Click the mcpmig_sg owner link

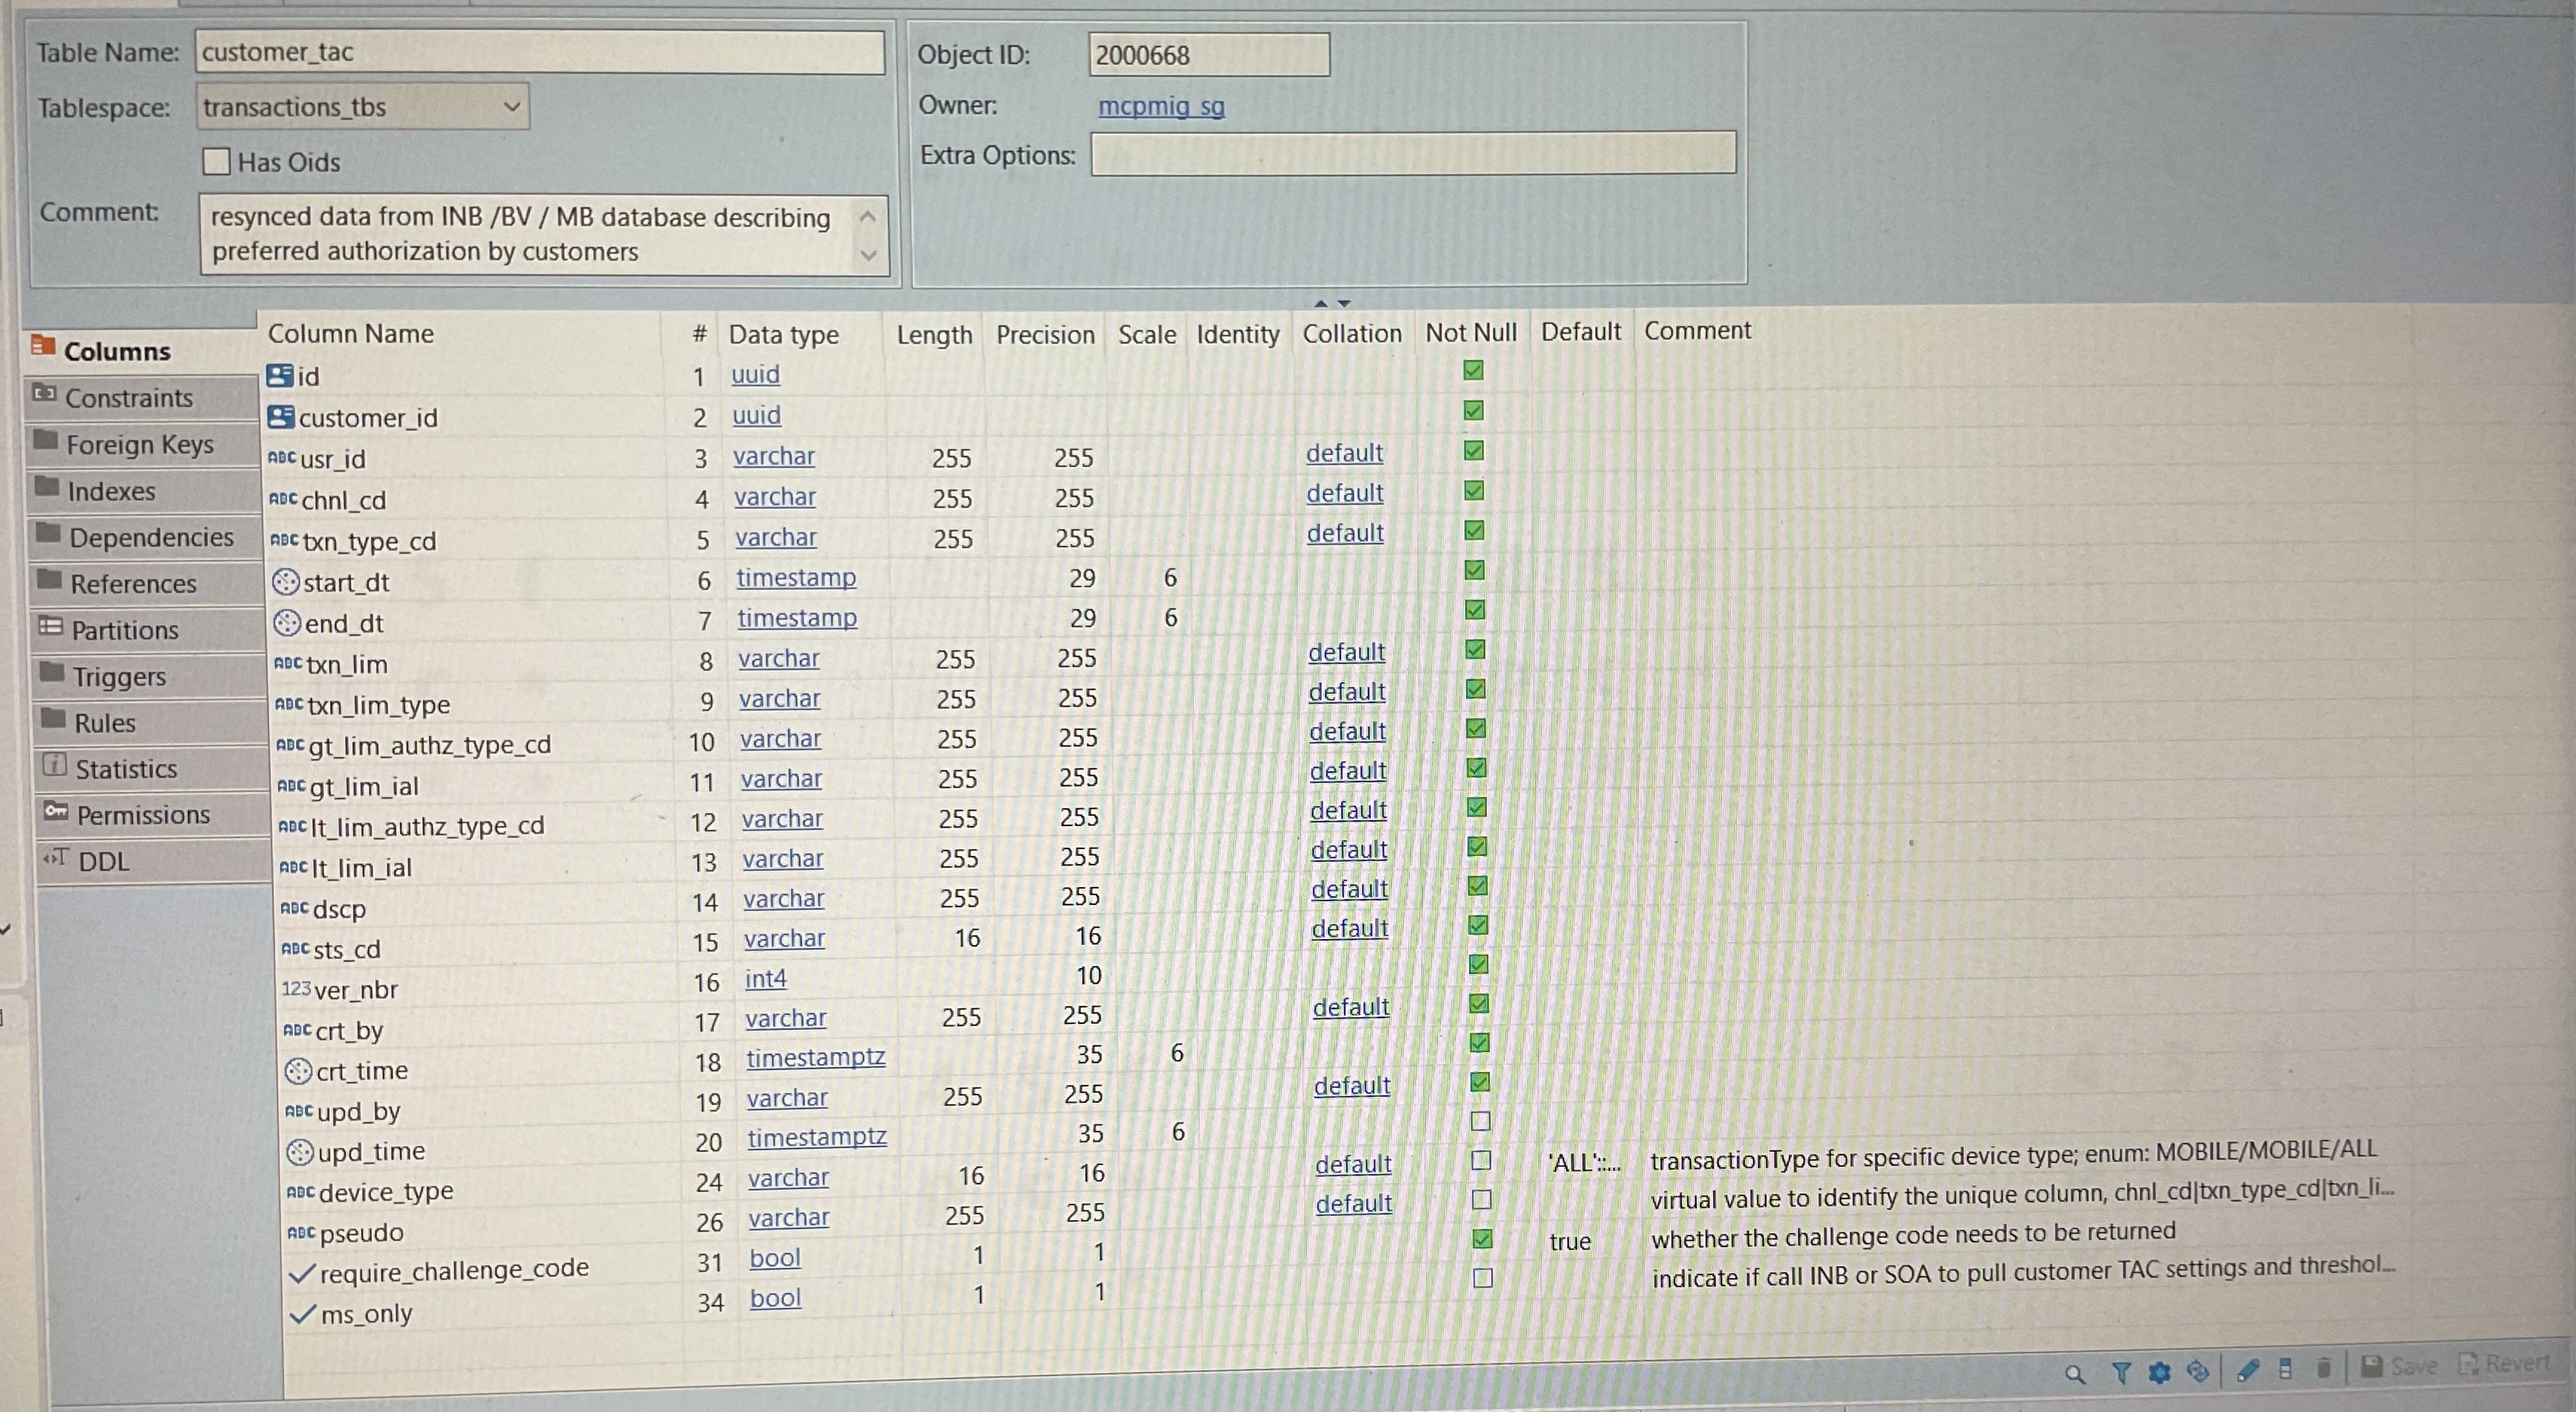1161,106
